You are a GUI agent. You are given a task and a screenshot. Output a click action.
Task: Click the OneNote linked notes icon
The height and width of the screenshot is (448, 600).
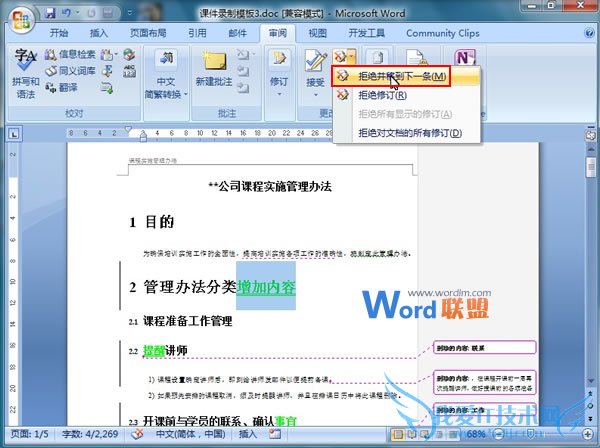465,57
